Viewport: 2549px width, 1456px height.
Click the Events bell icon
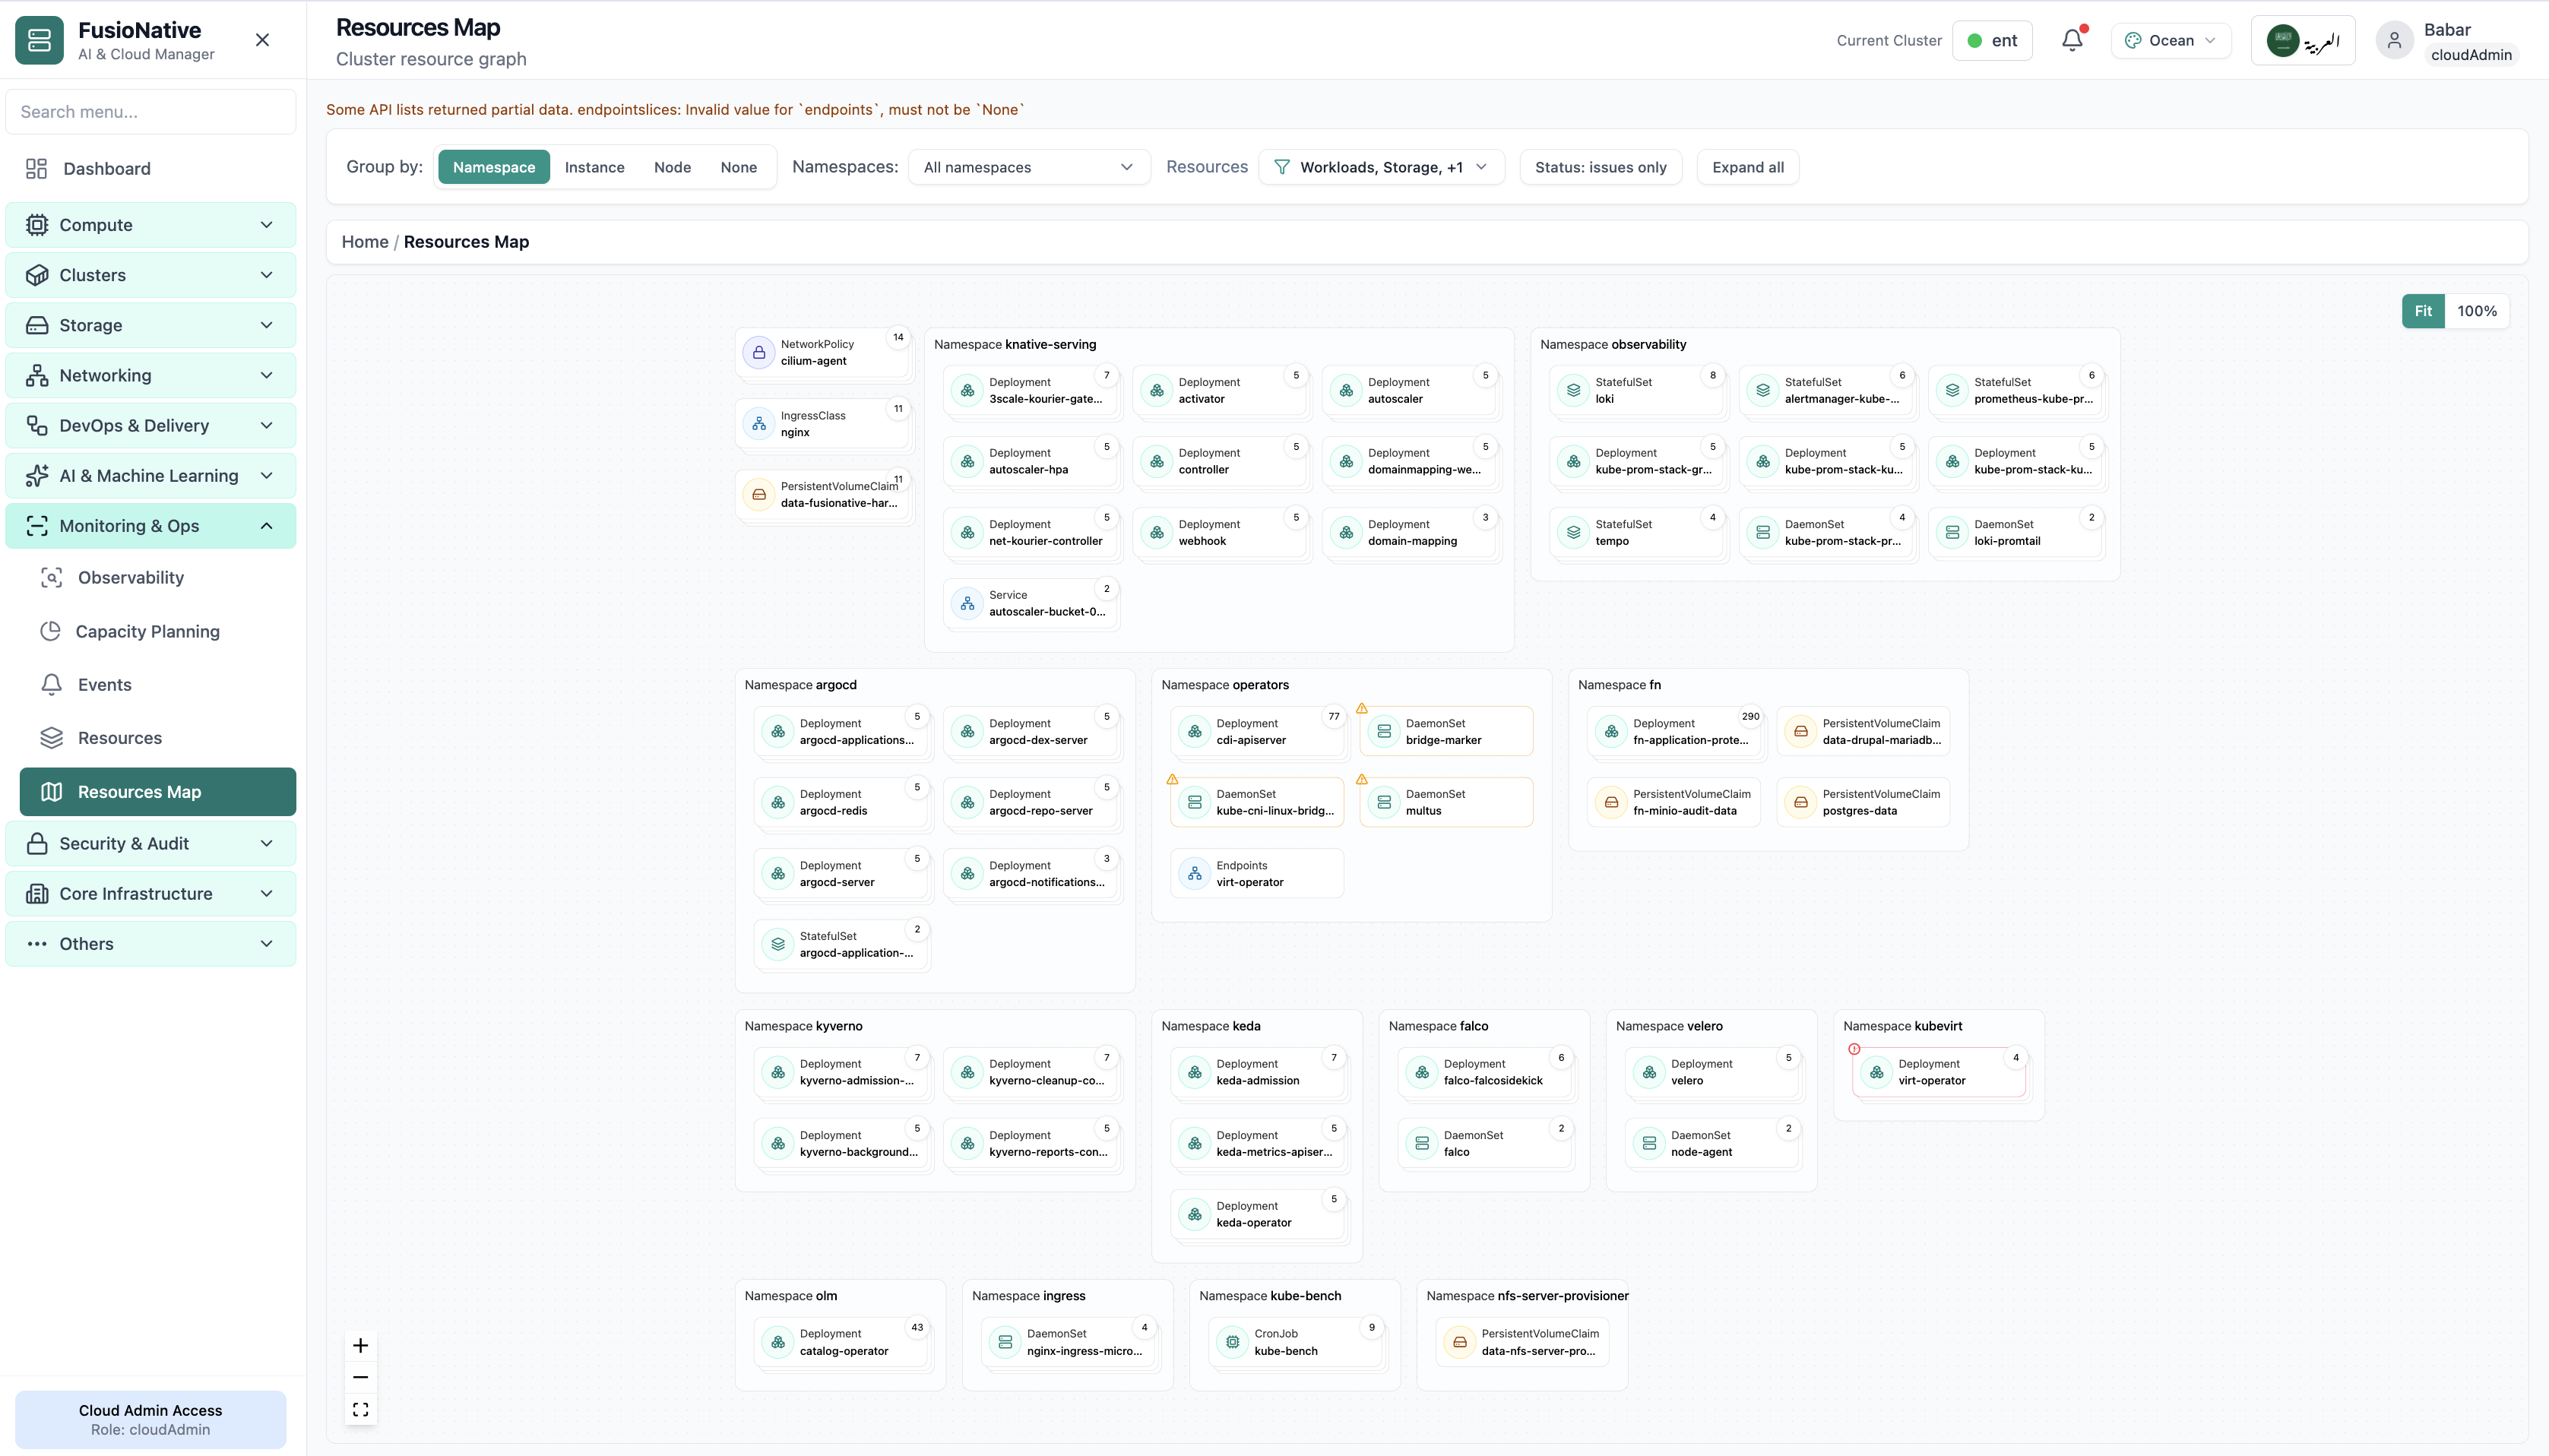52,684
